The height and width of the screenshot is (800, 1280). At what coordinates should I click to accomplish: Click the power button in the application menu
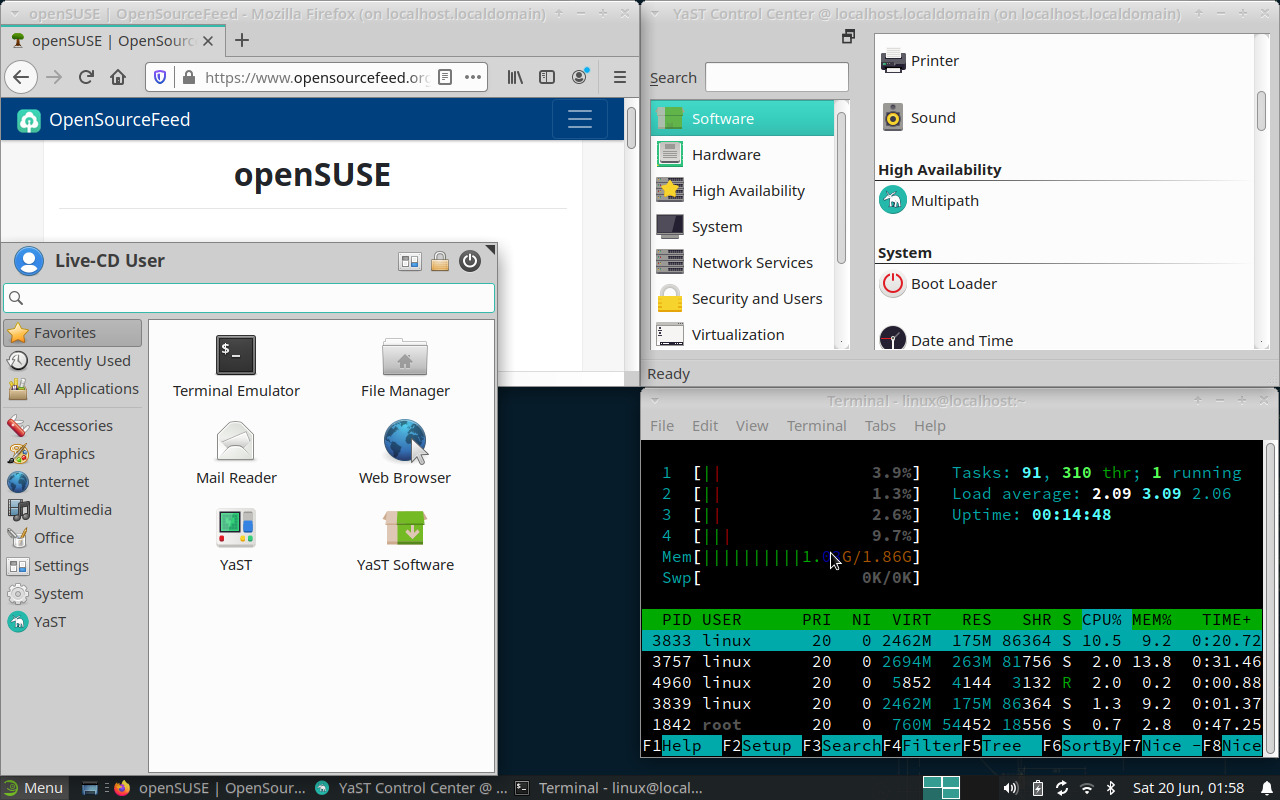pyautogui.click(x=470, y=261)
